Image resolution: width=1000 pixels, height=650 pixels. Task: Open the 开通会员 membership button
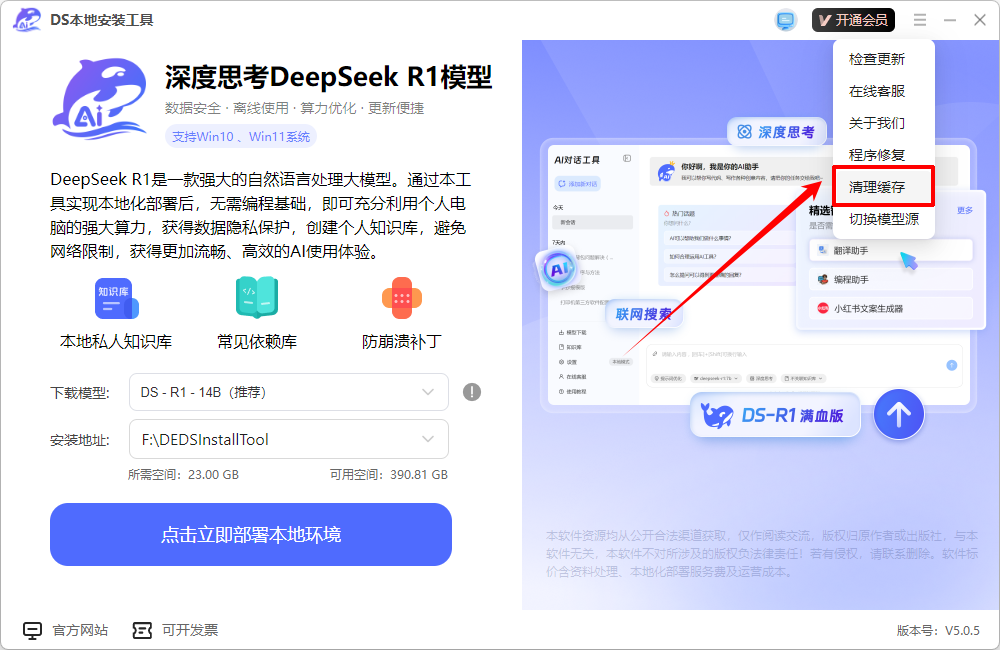[853, 20]
